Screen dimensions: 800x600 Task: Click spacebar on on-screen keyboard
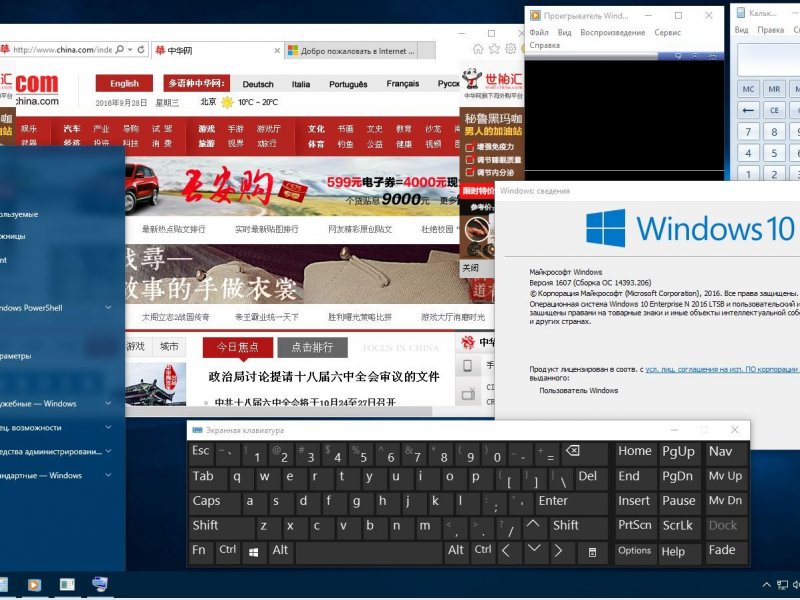point(368,552)
